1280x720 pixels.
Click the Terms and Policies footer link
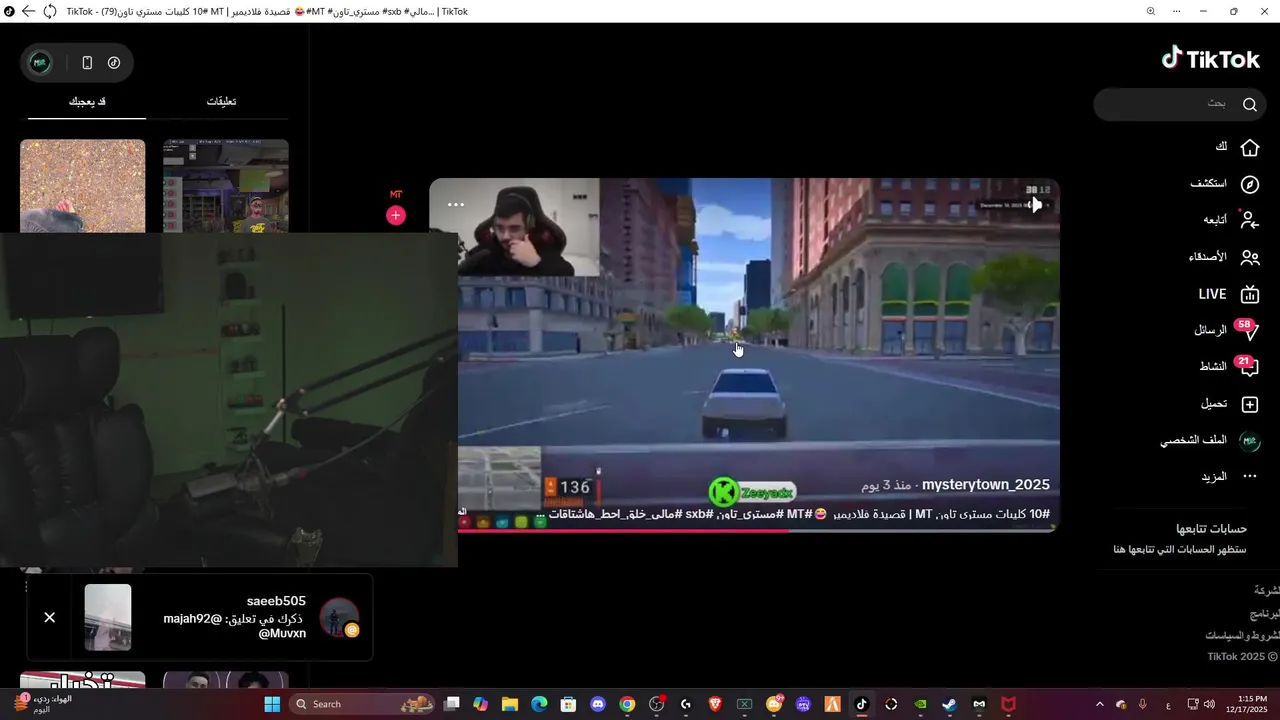[1242, 635]
